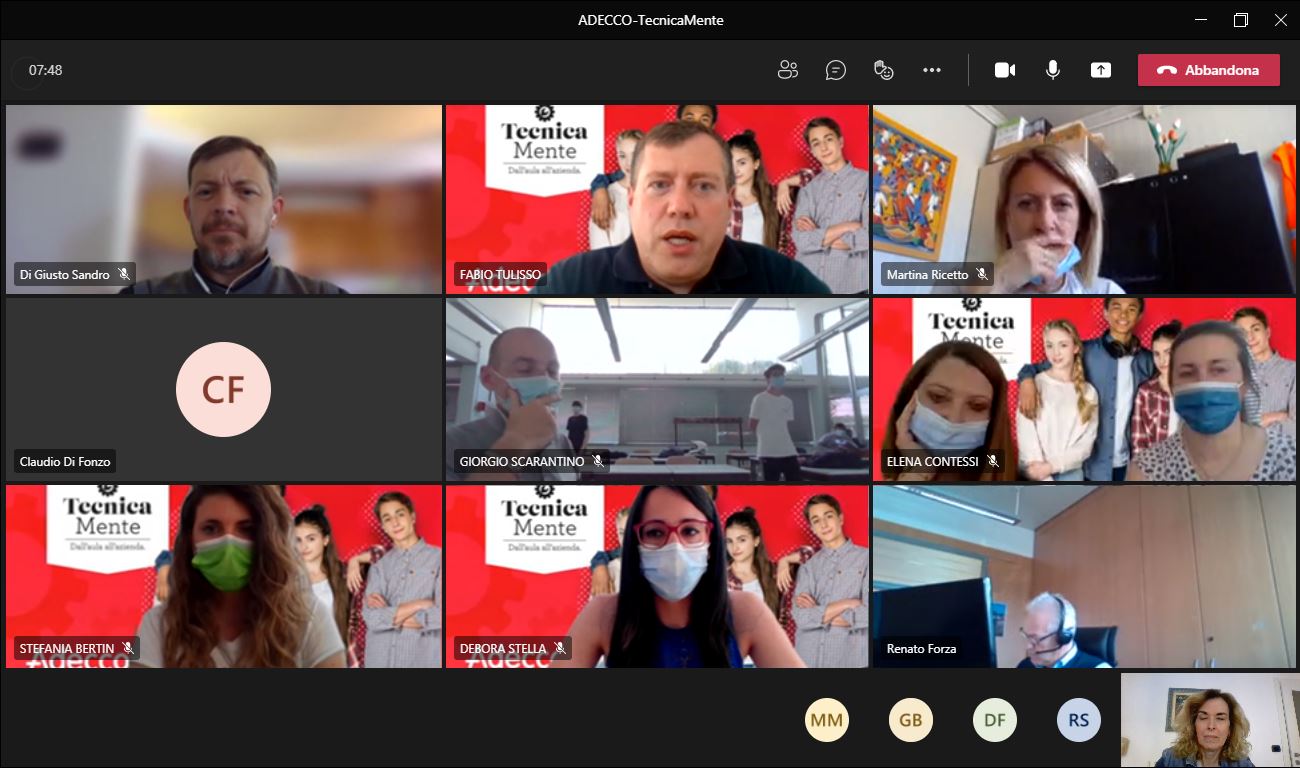Select ELENA CONTESSI video tile
1300x768 pixels.
pyautogui.click(x=1084, y=389)
